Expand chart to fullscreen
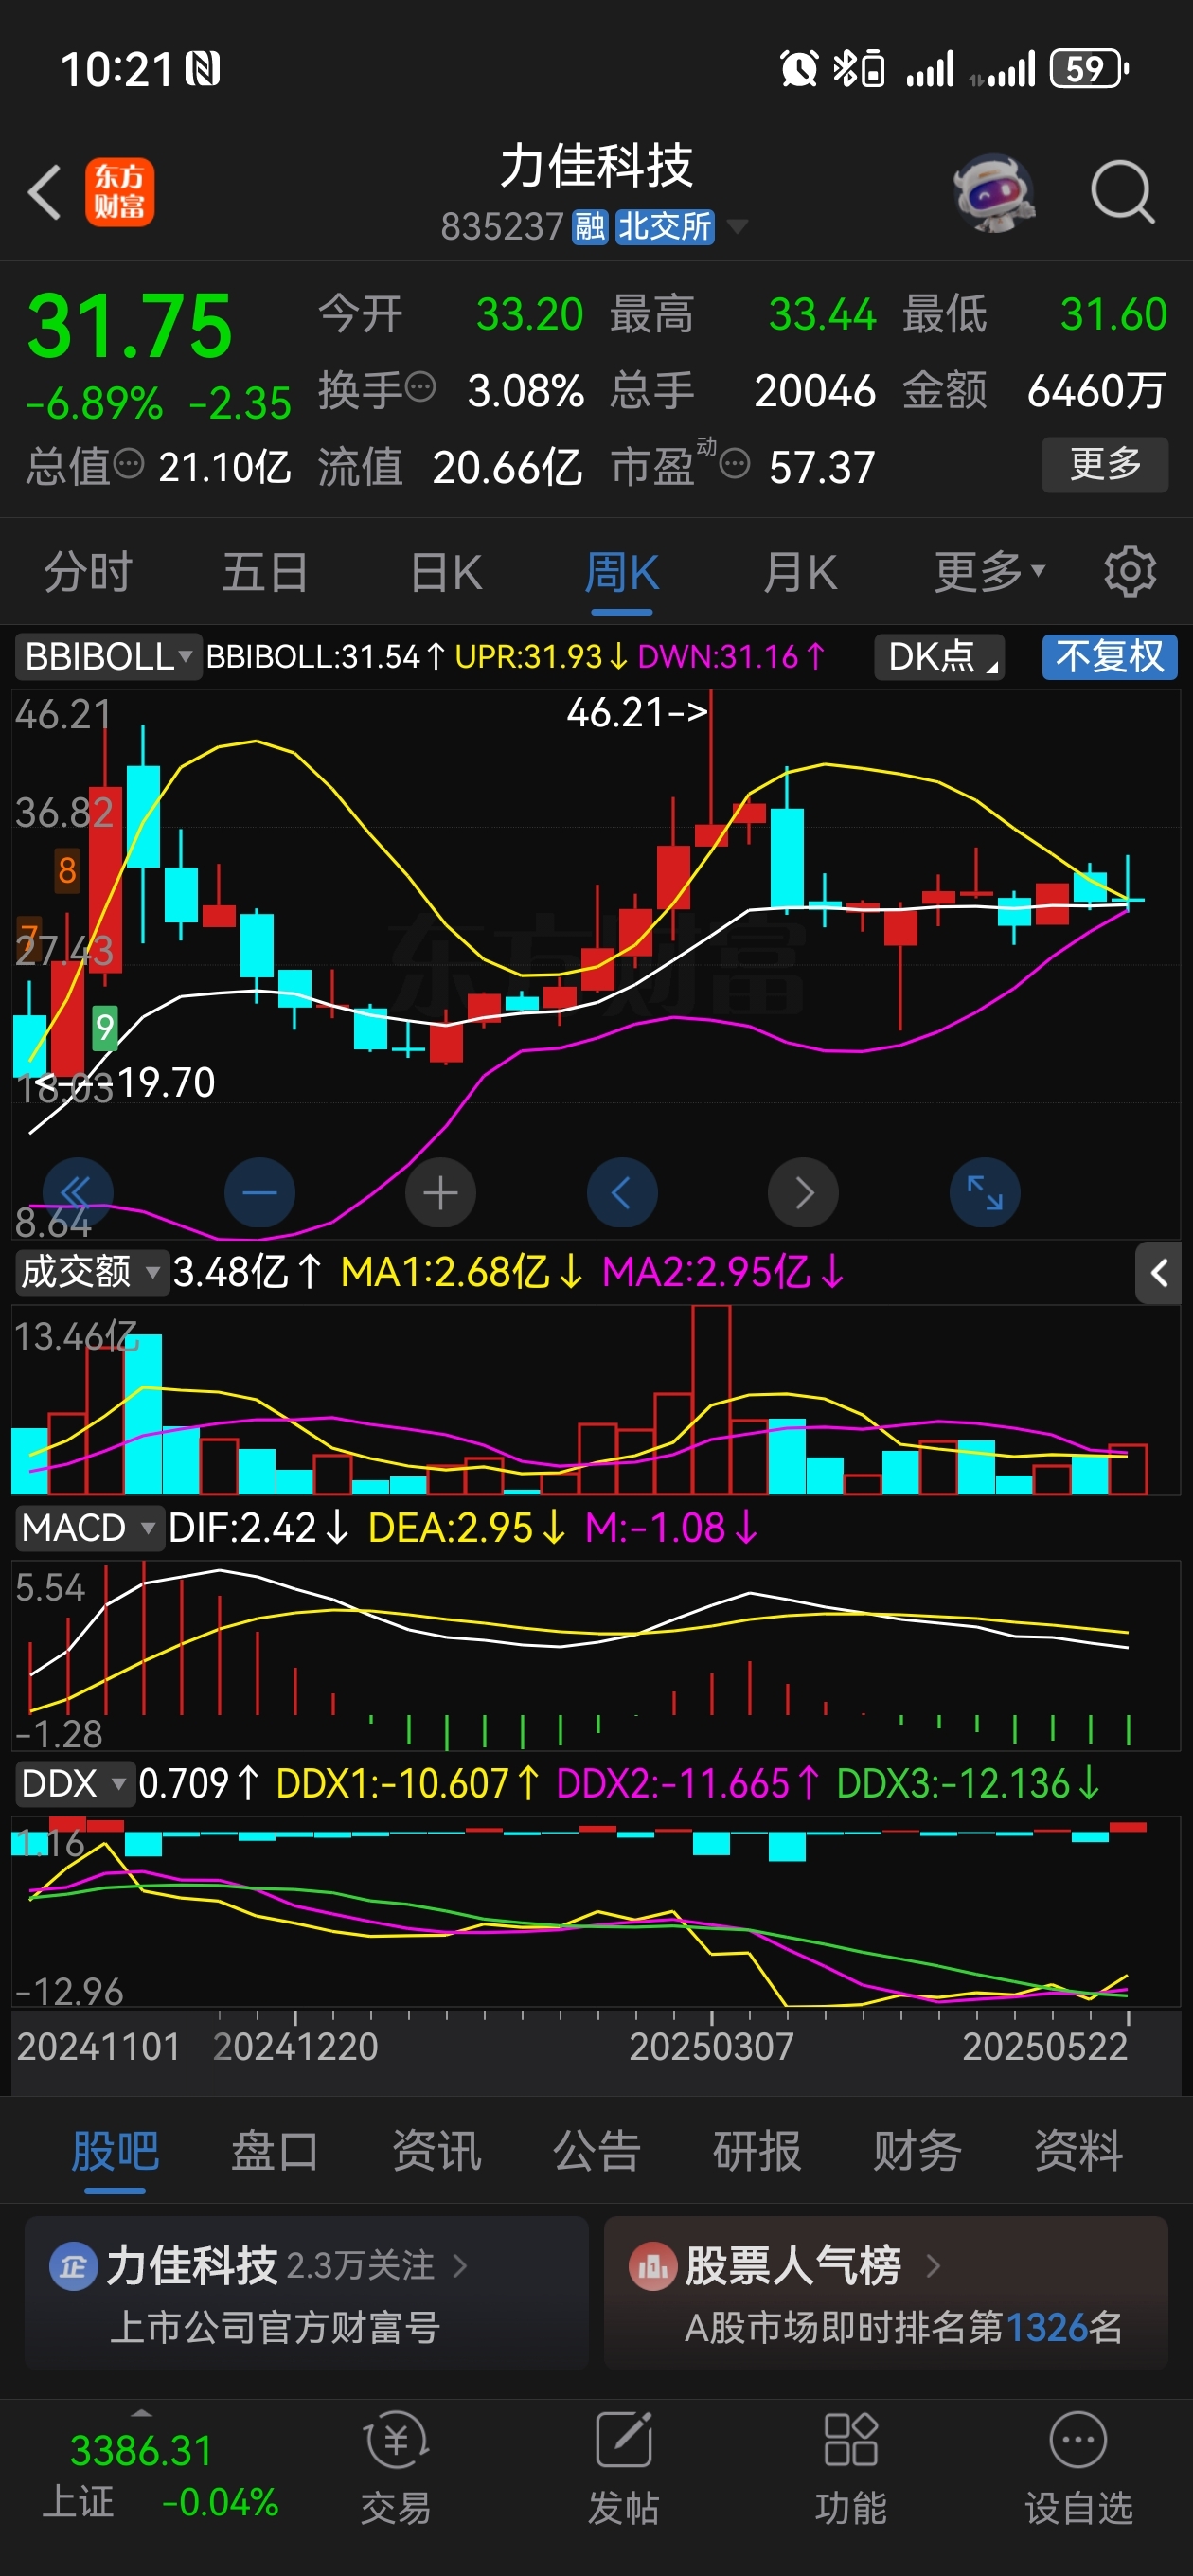The image size is (1193, 2576). coord(984,1192)
